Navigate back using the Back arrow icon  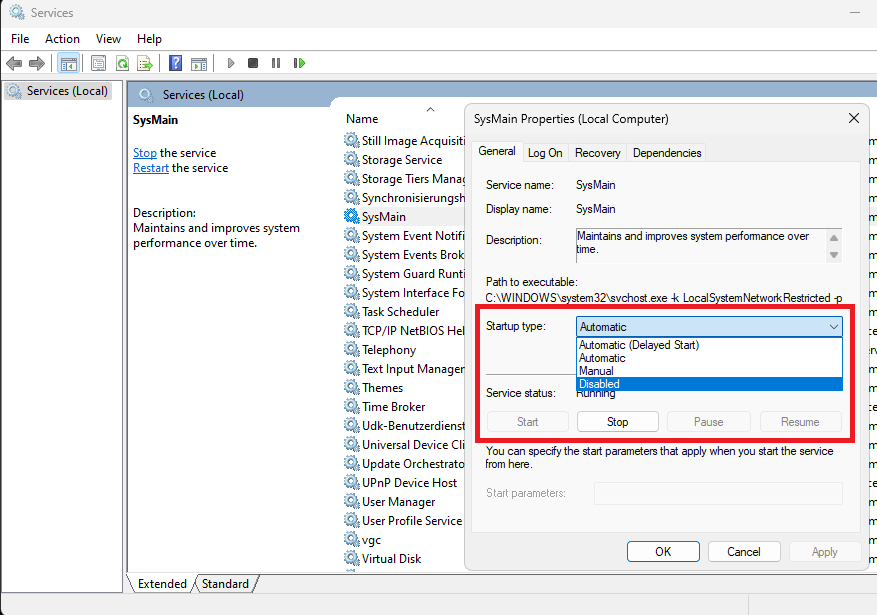pyautogui.click(x=14, y=63)
